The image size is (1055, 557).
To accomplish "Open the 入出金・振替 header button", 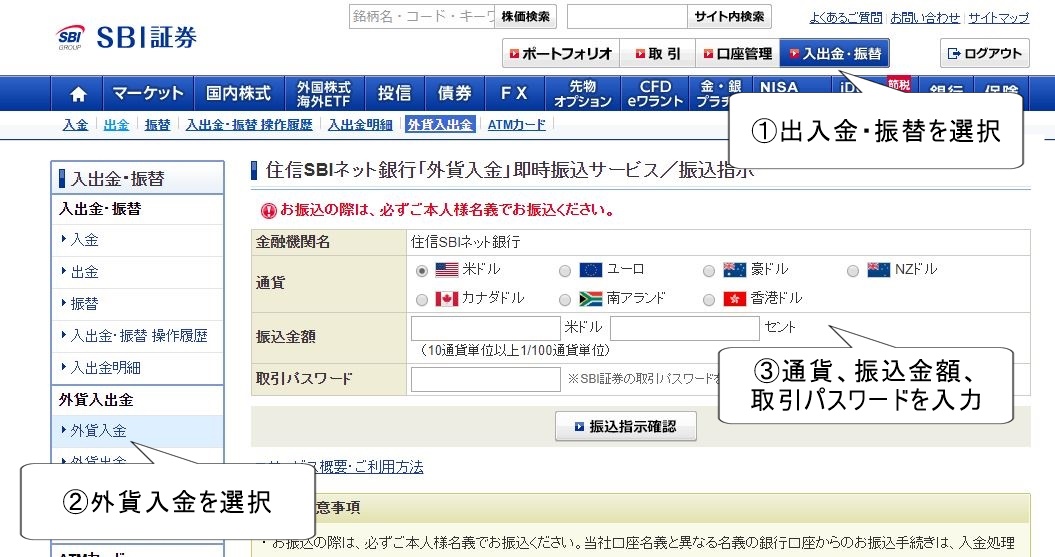I will pos(834,54).
